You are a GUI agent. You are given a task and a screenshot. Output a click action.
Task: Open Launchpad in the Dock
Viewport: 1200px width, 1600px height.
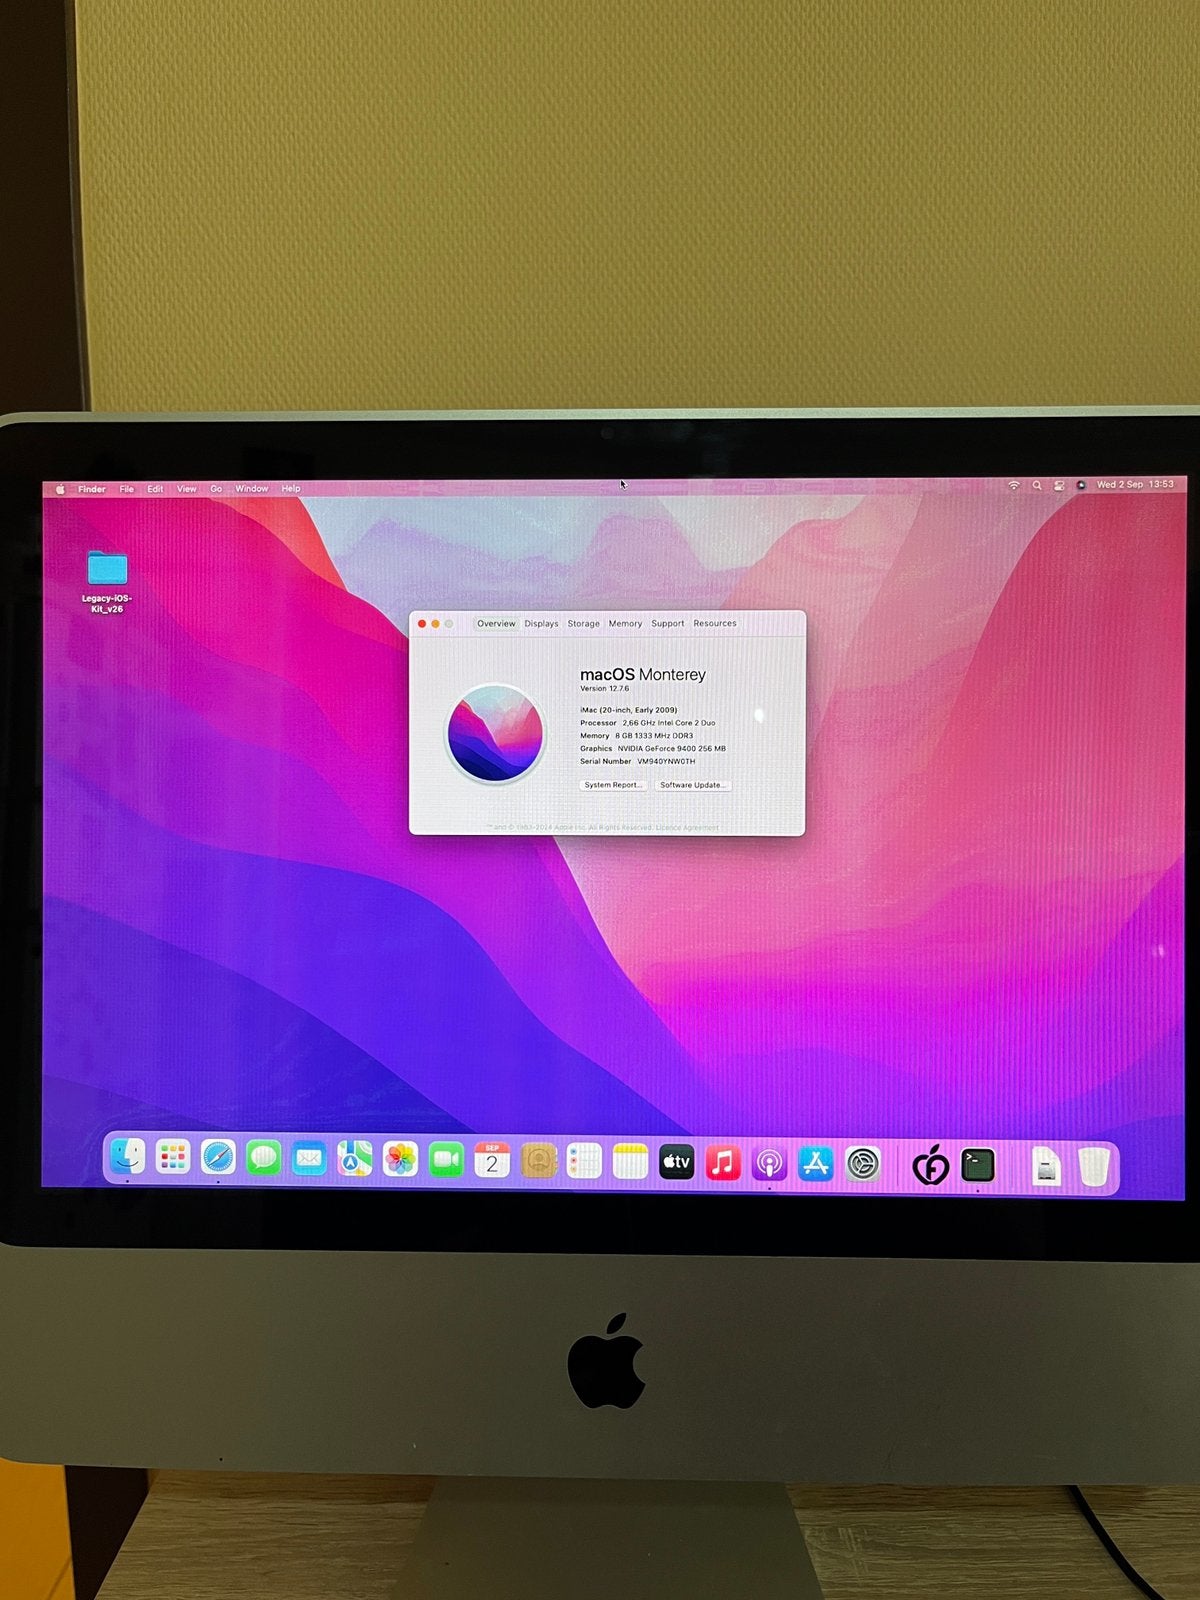173,1158
